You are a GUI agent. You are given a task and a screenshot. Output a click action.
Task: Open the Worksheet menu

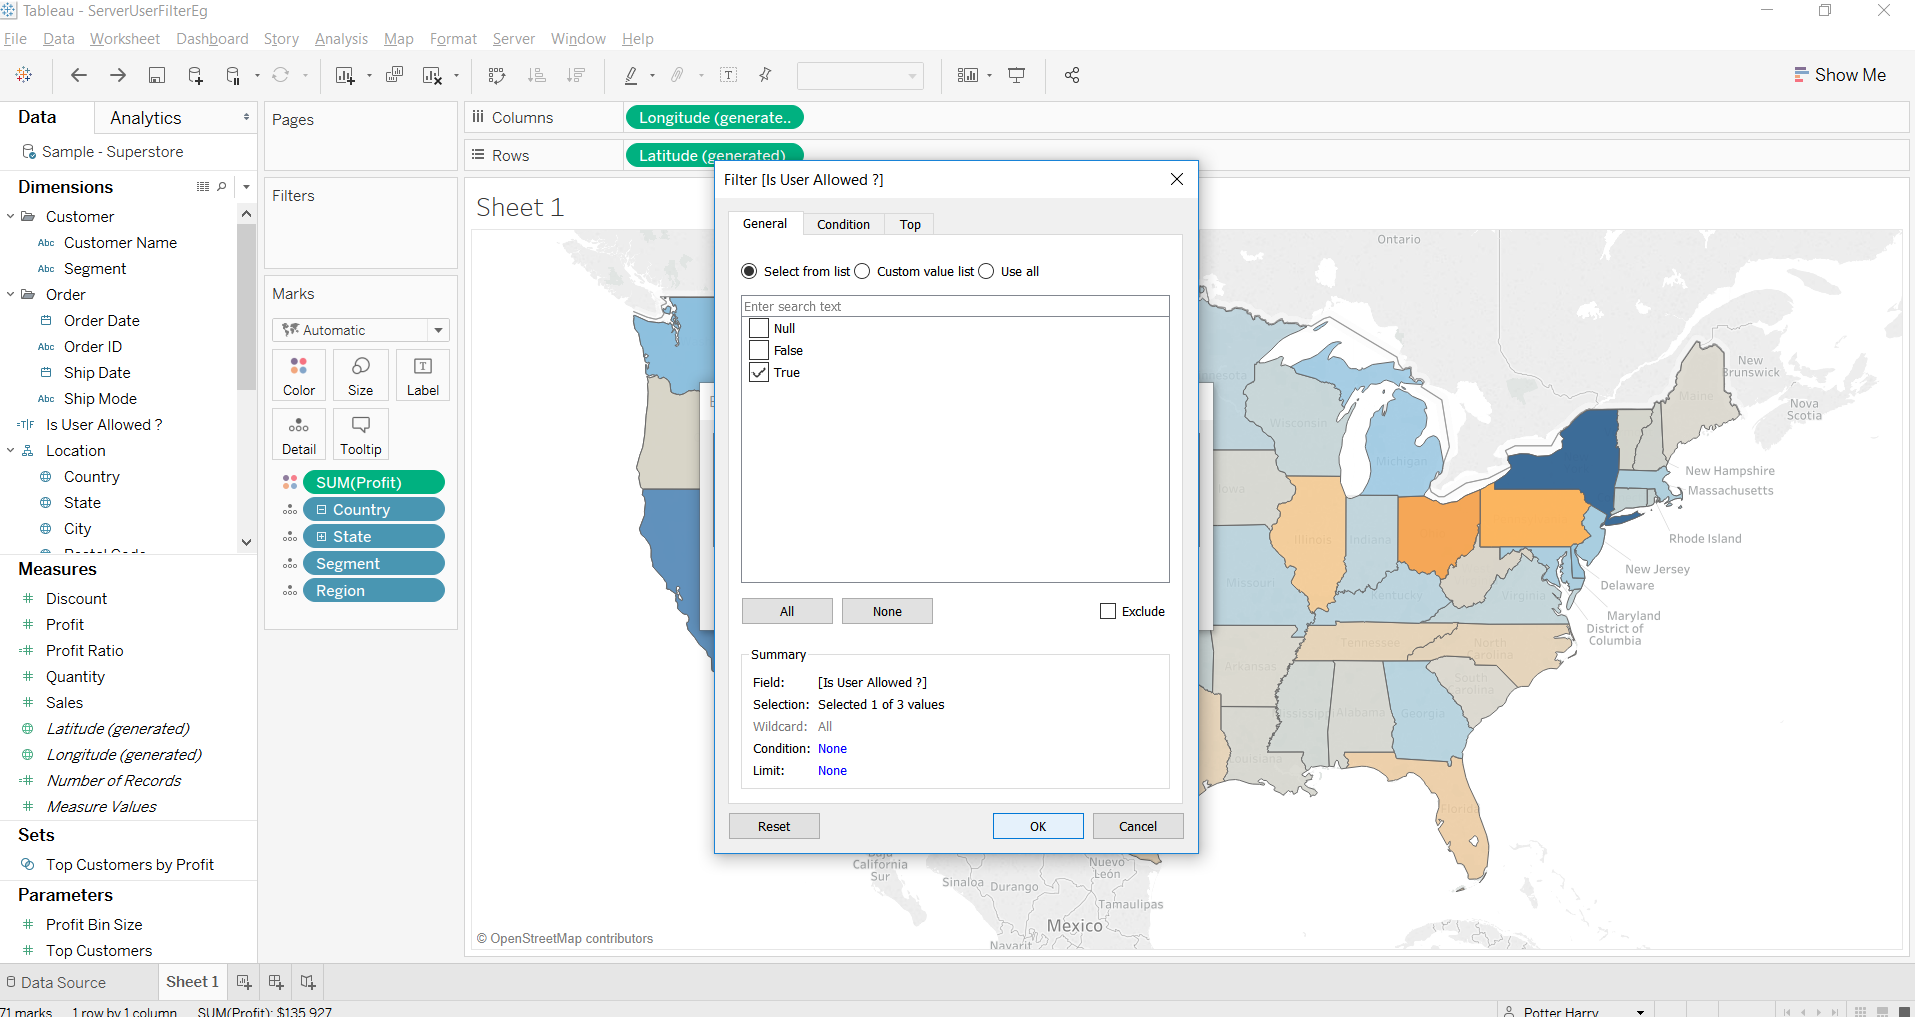[125, 39]
